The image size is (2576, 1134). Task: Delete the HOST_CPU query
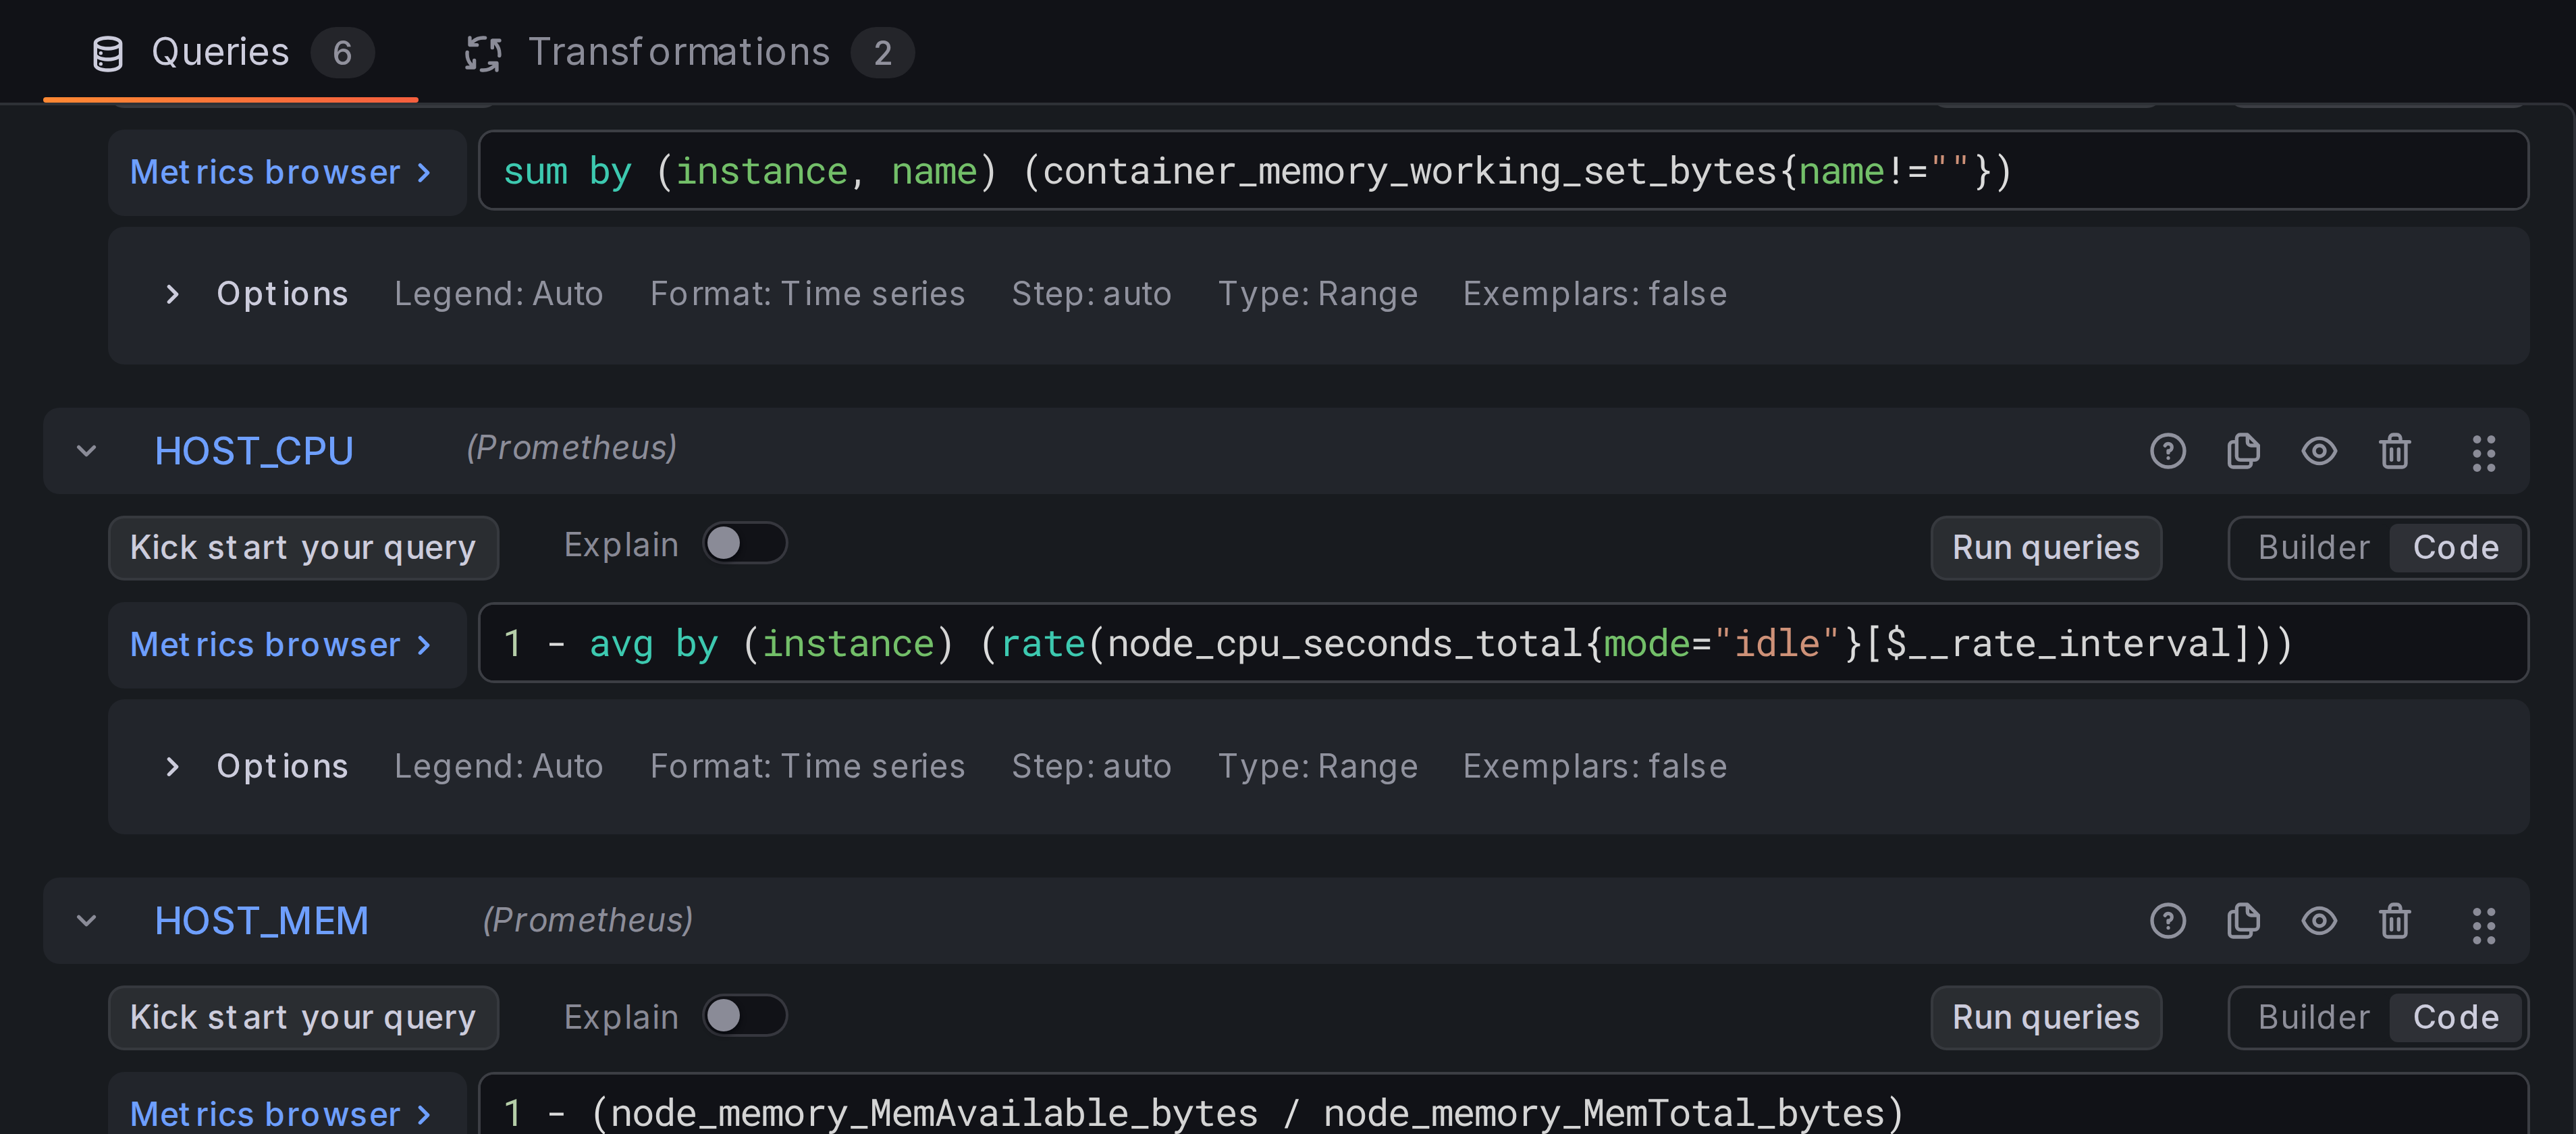(x=2394, y=451)
